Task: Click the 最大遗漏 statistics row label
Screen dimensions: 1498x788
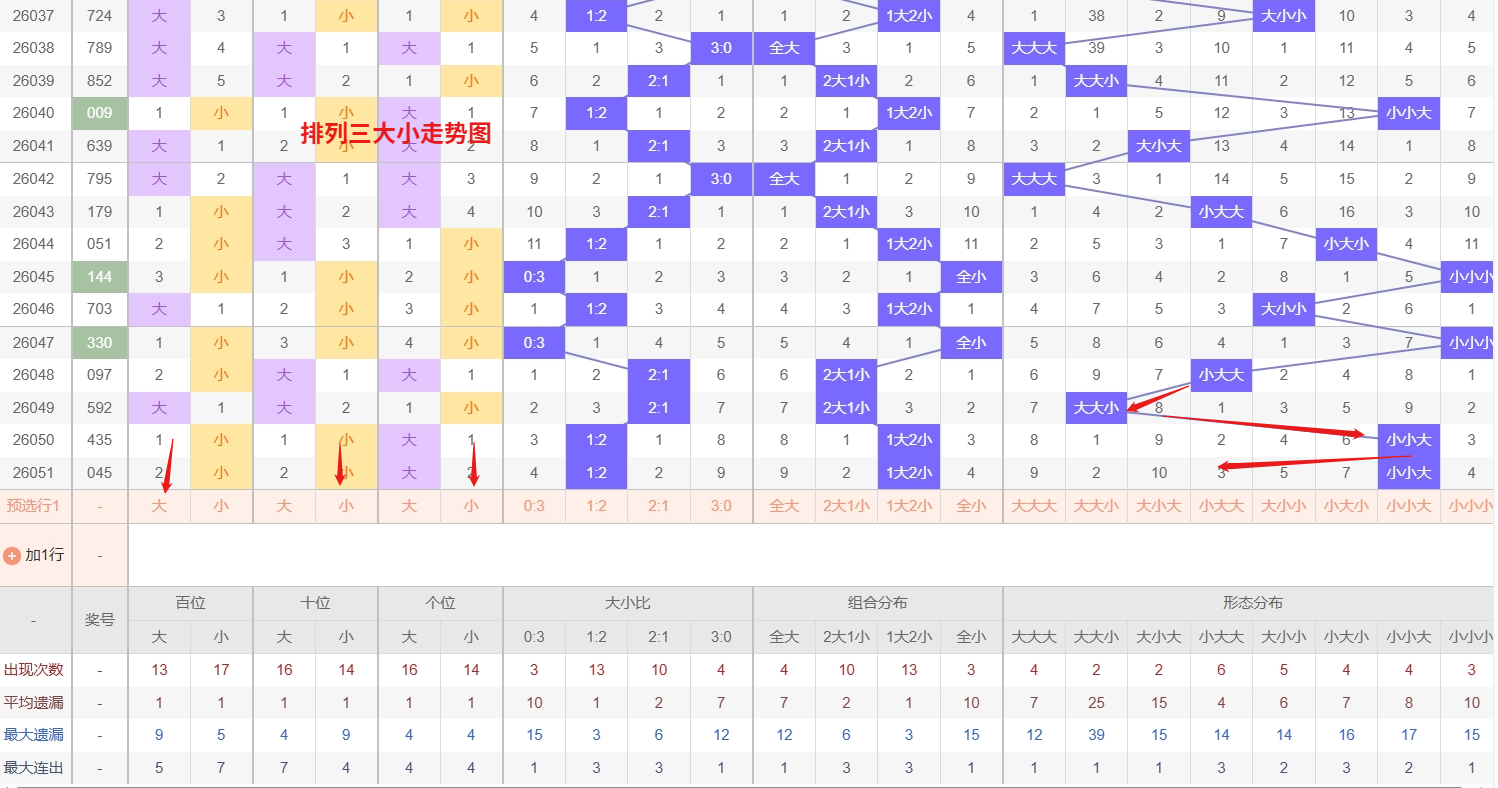Action: 36,734
